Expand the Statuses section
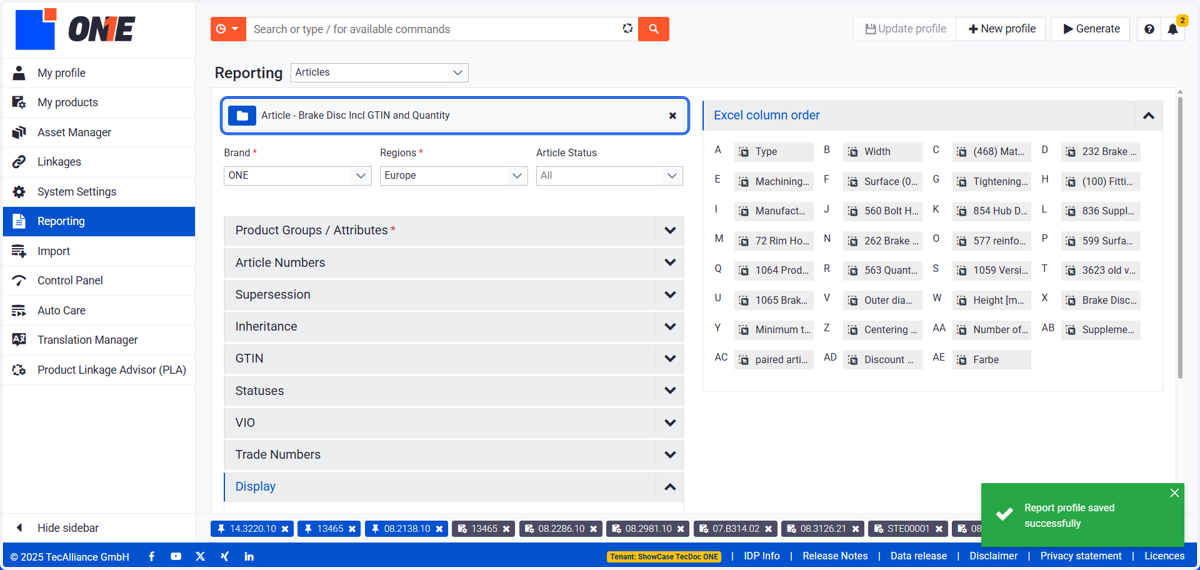The image size is (1200, 570). [x=454, y=390]
